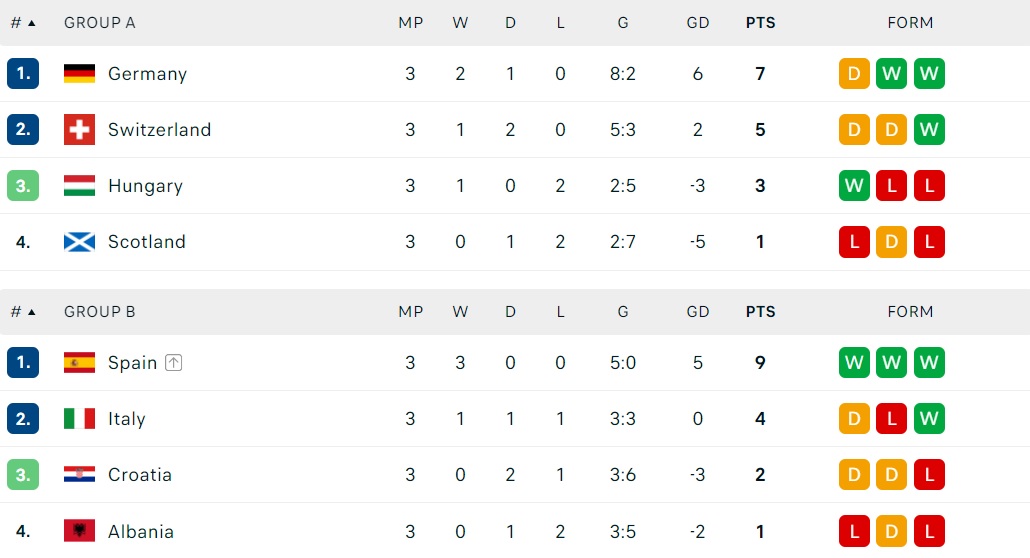Click the Croatia flag icon
Screen dimensions: 1030x558
pyautogui.click(x=79, y=475)
